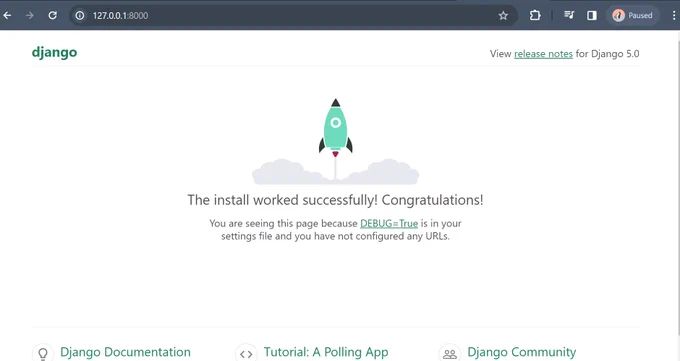Click 'settings file and you have not configured' text
The height and width of the screenshot is (361, 680).
[x=314, y=236]
